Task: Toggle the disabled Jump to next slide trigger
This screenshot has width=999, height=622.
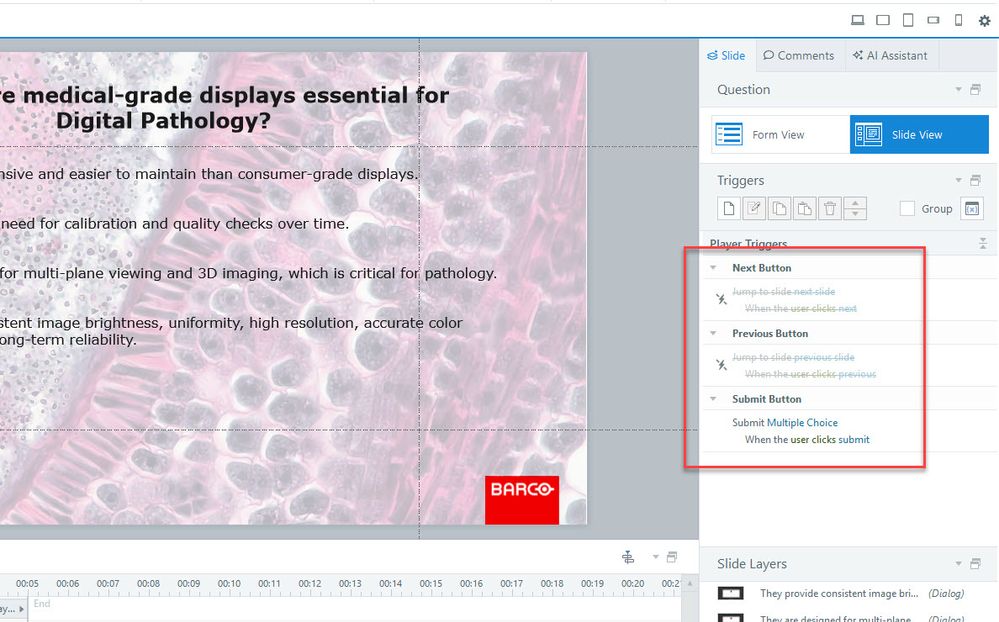Action: point(721,299)
